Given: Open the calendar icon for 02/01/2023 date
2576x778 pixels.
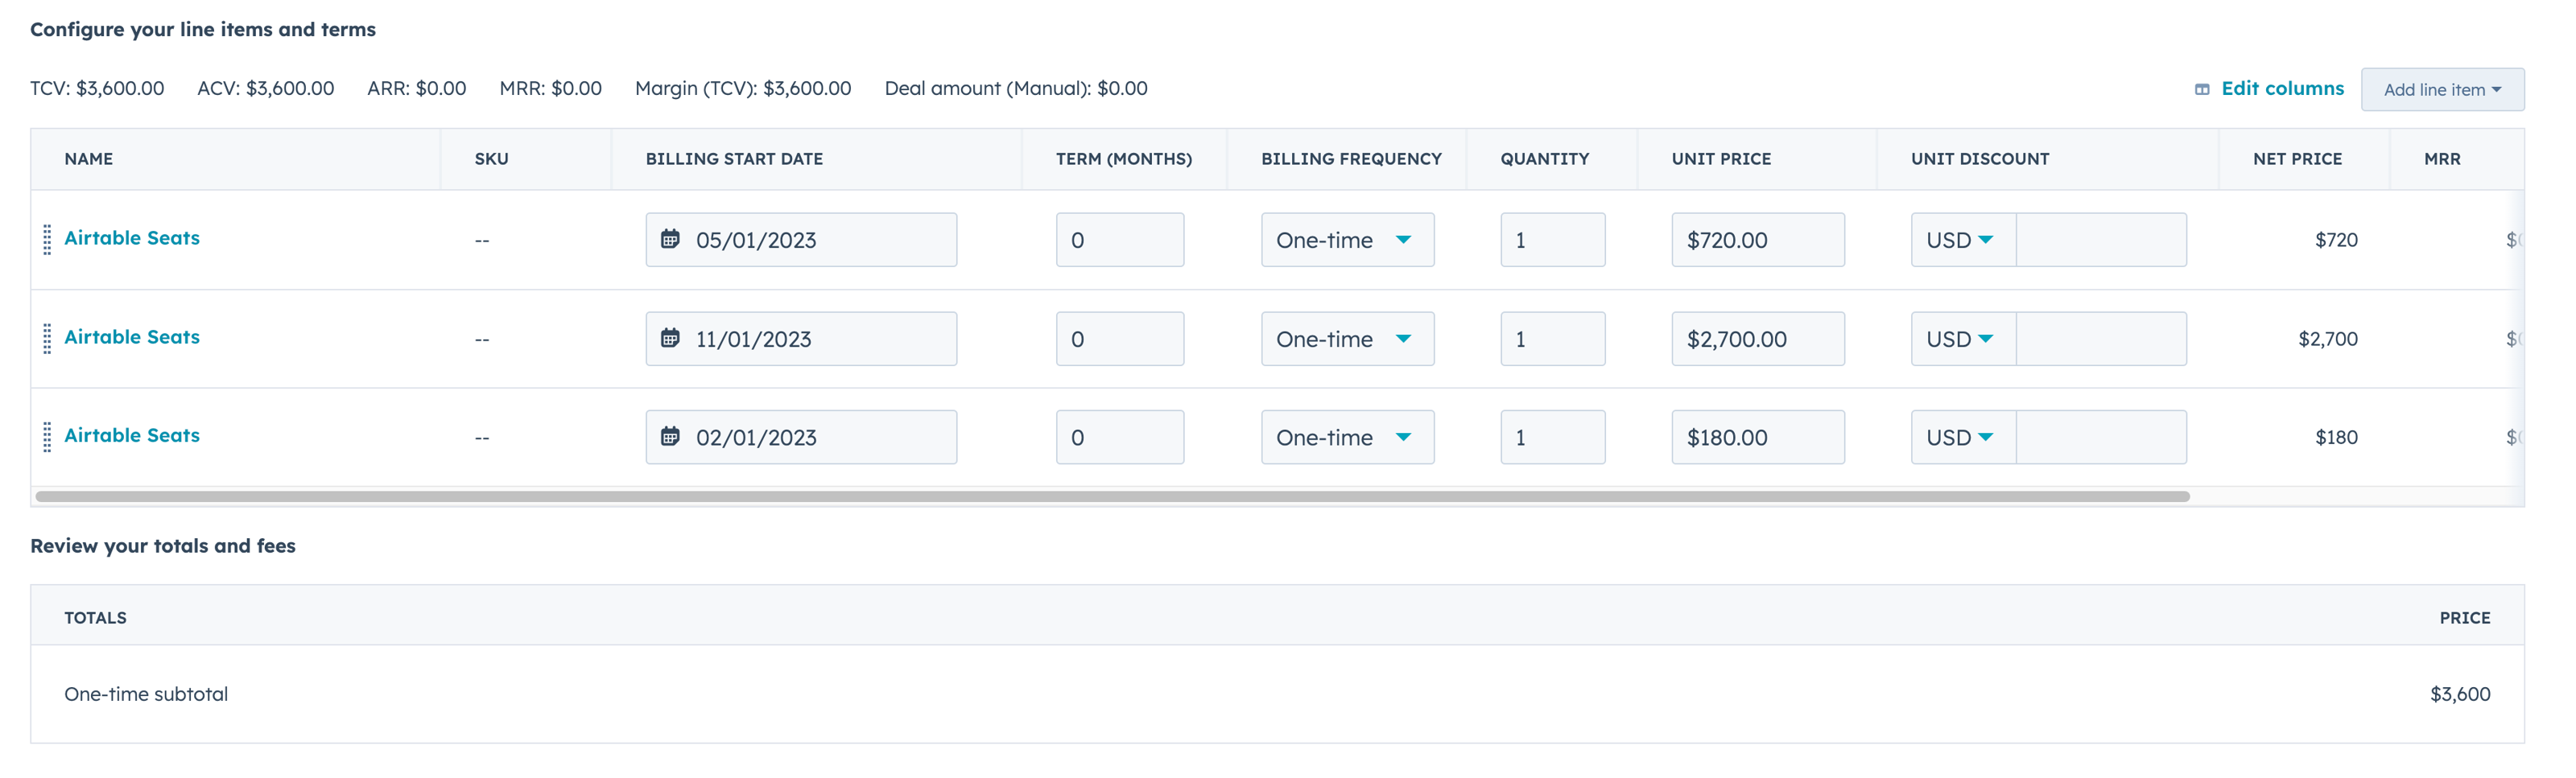Looking at the screenshot, I should pos(670,436).
